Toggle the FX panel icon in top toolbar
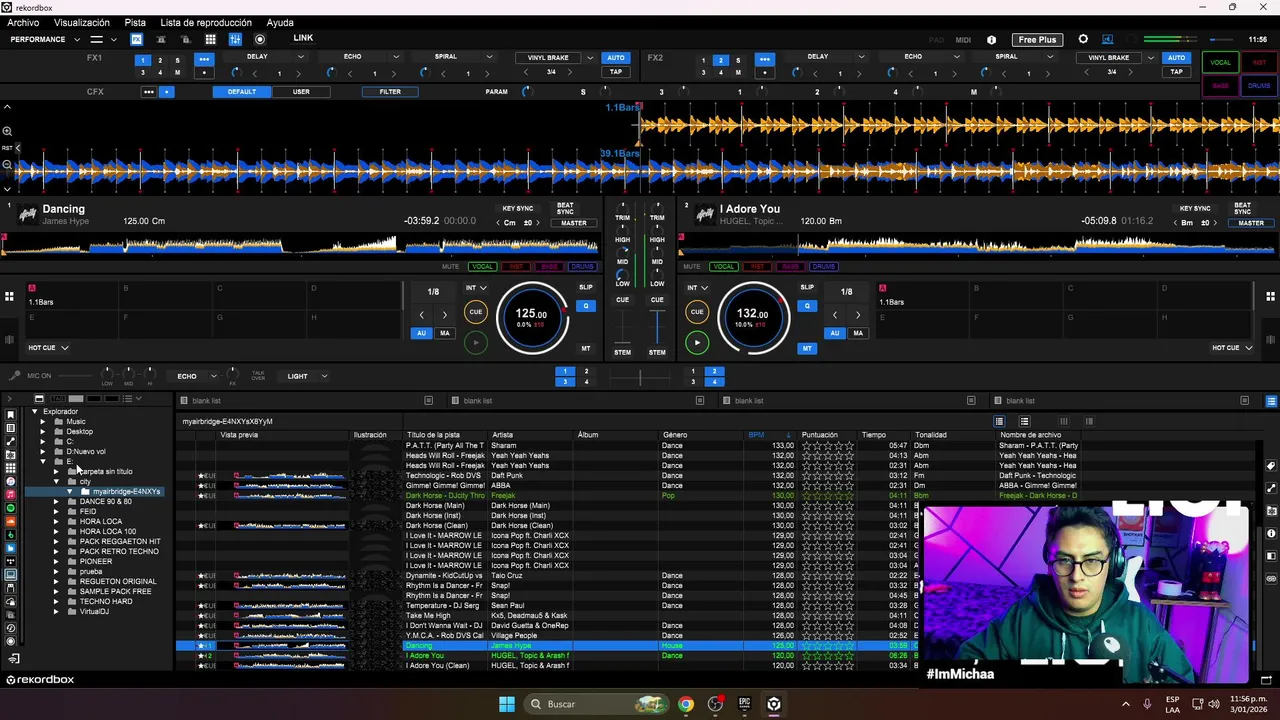 coord(136,39)
